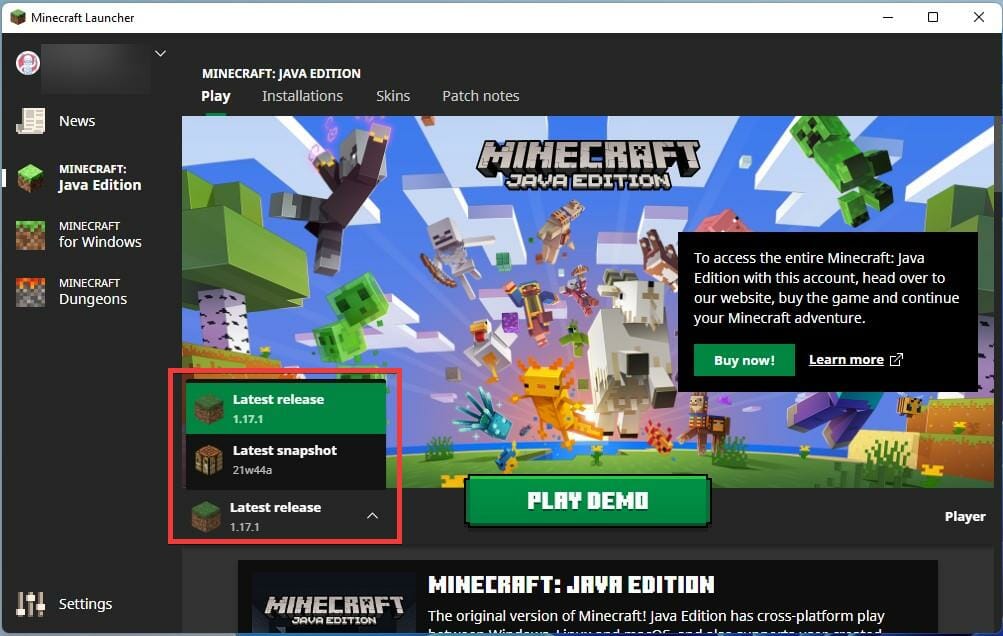Switch to the Installations tab
1003x636 pixels.
302,96
